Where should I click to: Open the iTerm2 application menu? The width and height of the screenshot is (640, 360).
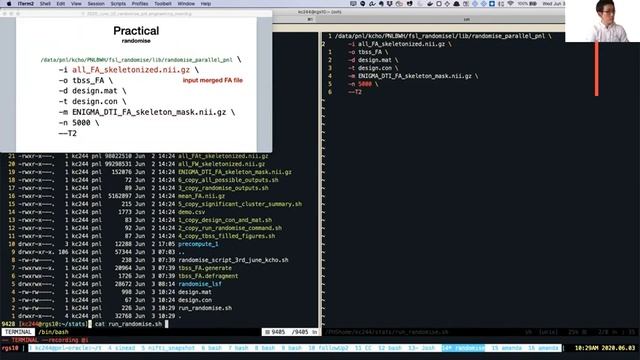pos(26,4)
